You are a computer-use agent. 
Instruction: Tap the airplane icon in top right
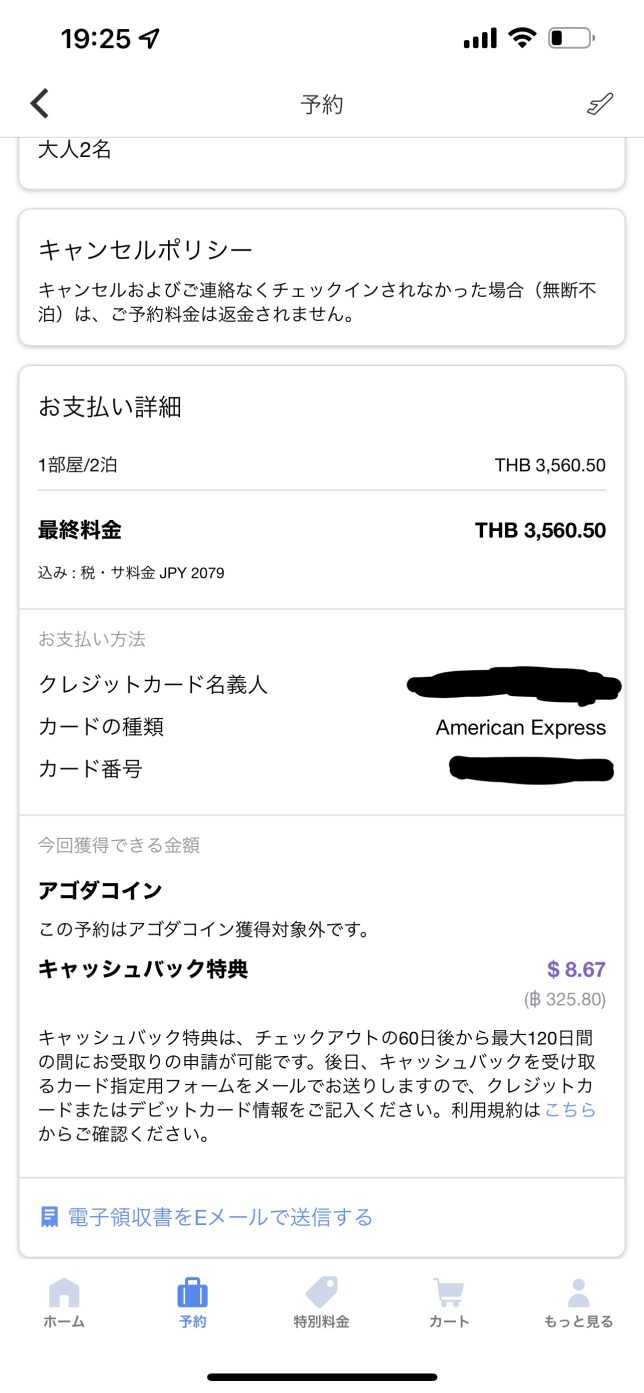pyautogui.click(x=599, y=103)
